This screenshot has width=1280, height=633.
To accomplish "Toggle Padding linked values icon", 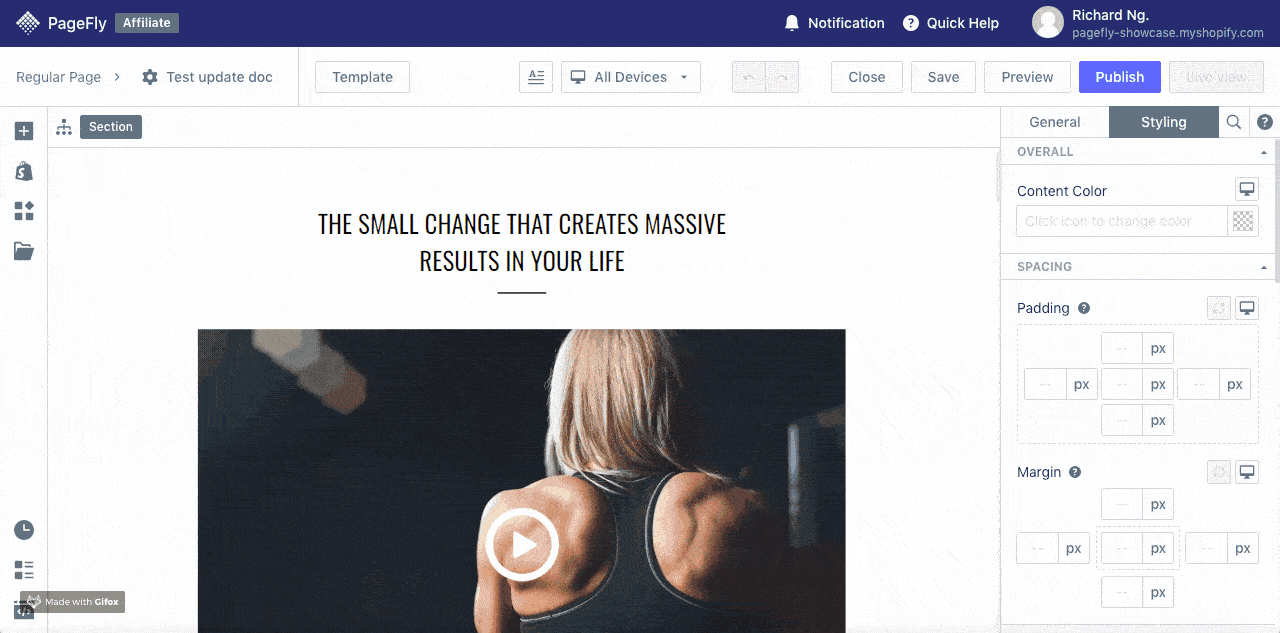I will pyautogui.click(x=1219, y=308).
